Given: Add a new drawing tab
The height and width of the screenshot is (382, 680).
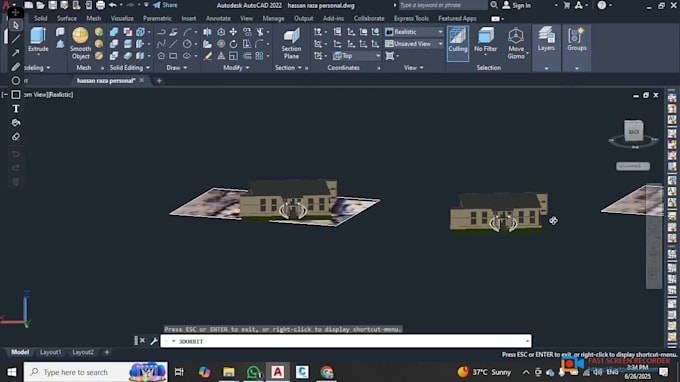Looking at the screenshot, I should click(159, 81).
